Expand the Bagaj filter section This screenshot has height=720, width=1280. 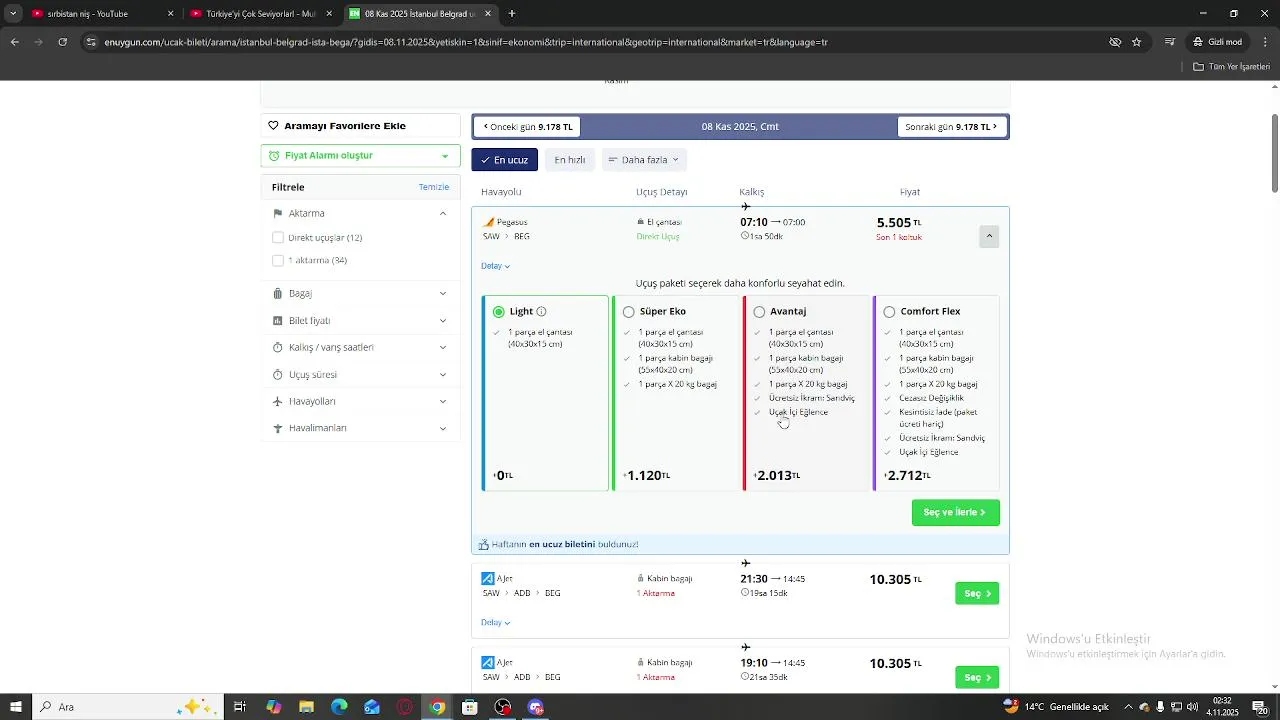click(x=443, y=294)
